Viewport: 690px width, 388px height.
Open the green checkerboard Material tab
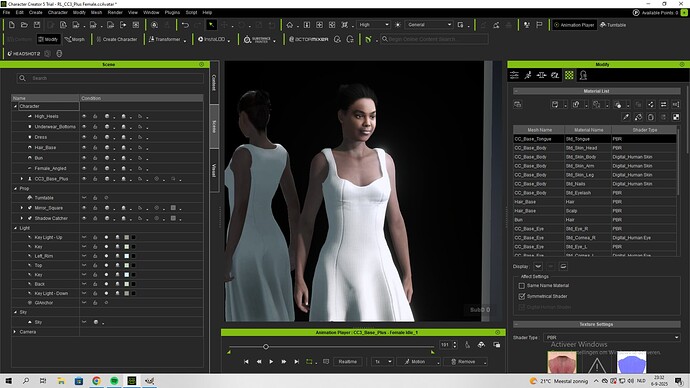tap(569, 75)
